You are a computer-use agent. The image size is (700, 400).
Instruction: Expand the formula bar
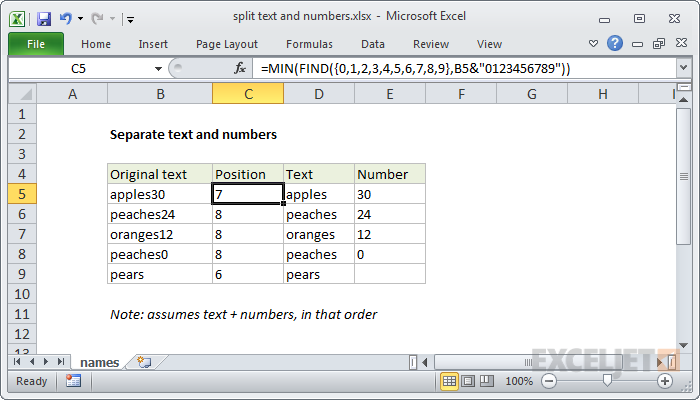pos(683,68)
